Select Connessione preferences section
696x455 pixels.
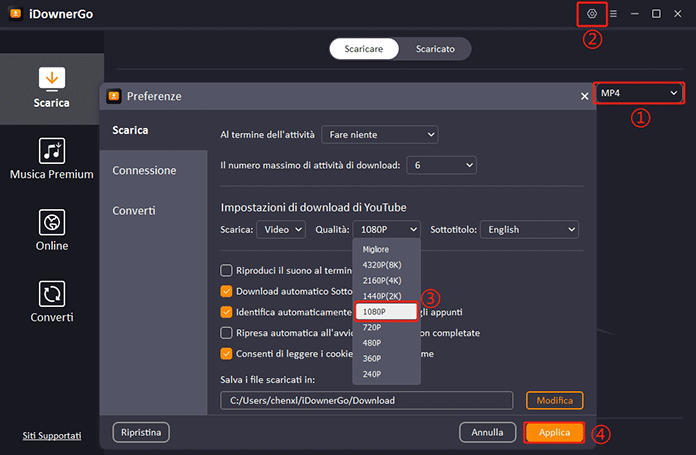pos(154,170)
